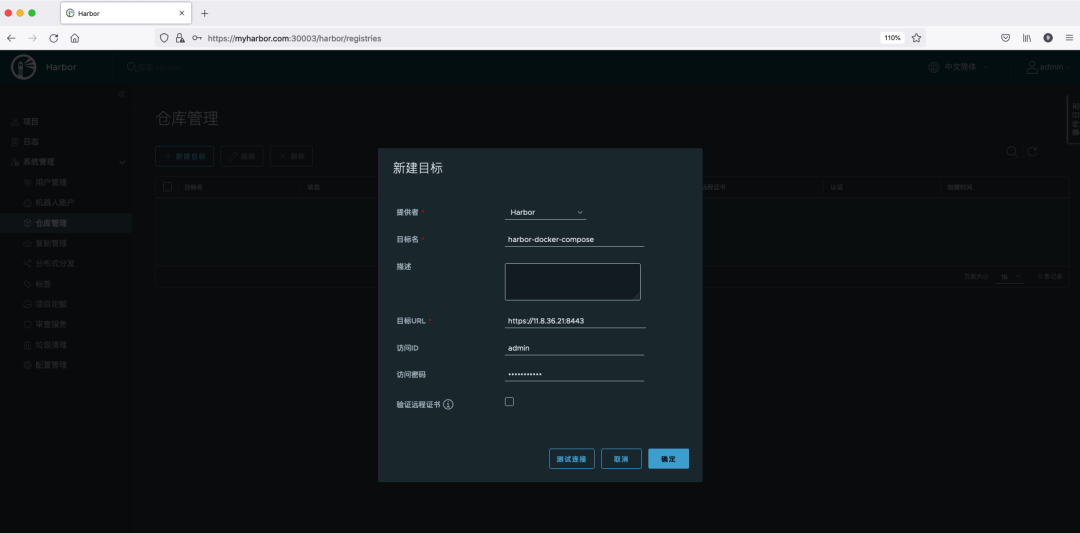Refresh the registry list with circular arrow
The height and width of the screenshot is (533, 1080).
tap(1032, 151)
